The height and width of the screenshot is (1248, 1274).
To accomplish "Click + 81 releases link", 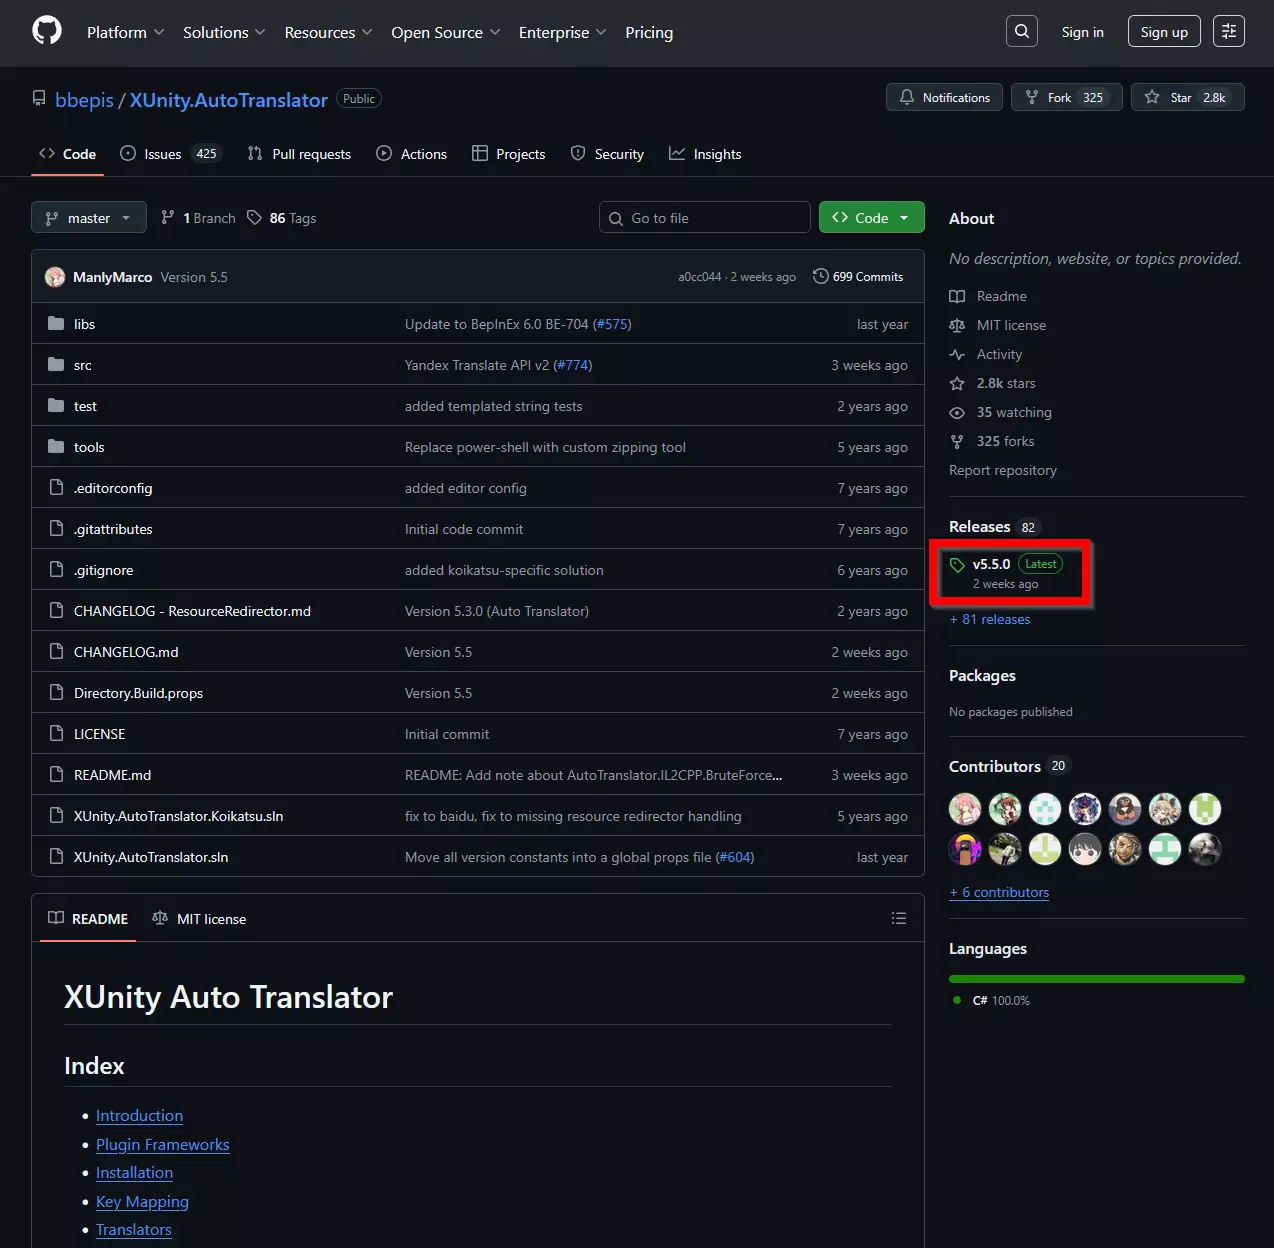I will click(x=990, y=619).
